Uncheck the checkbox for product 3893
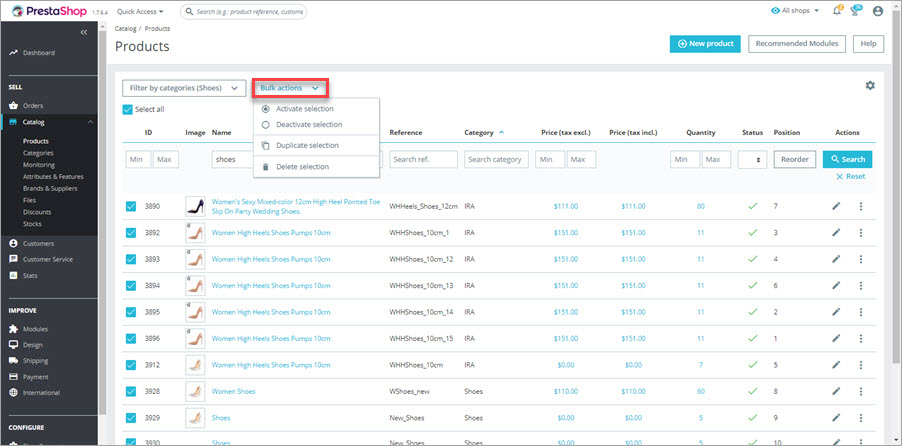The height and width of the screenshot is (446, 902). 131,259
